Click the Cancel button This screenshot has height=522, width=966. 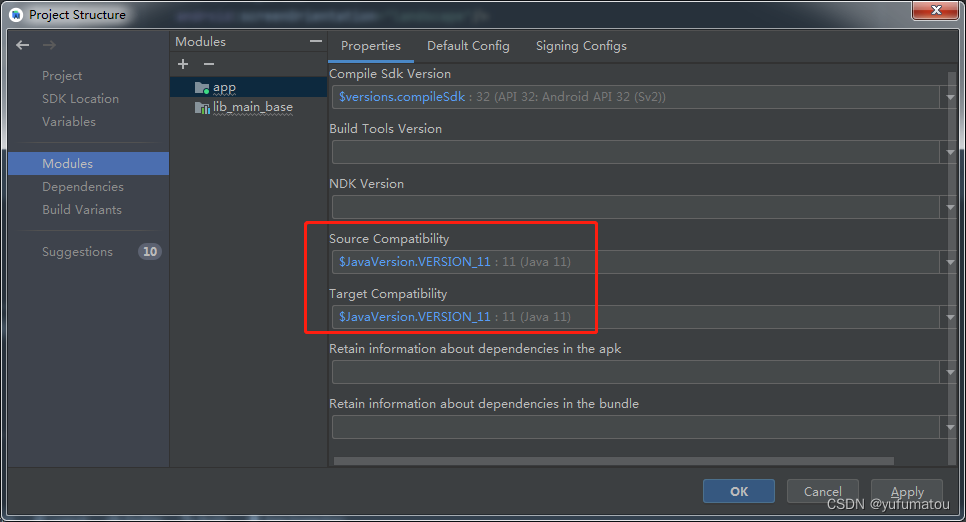click(x=822, y=491)
